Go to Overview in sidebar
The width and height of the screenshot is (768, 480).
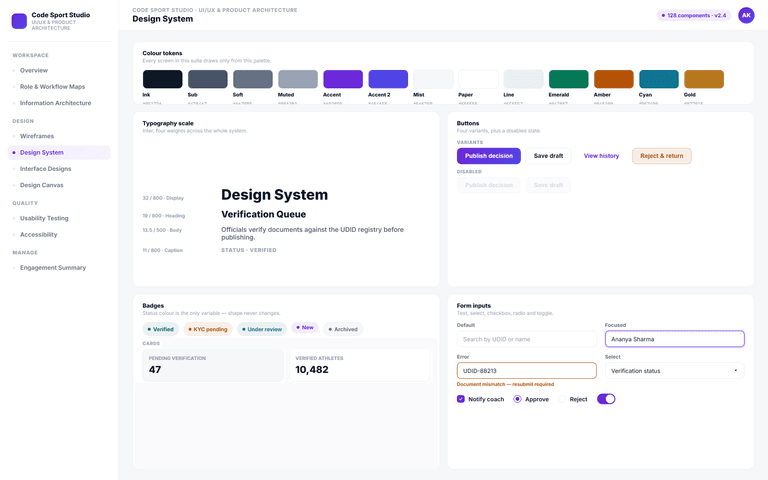pyautogui.click(x=34, y=71)
